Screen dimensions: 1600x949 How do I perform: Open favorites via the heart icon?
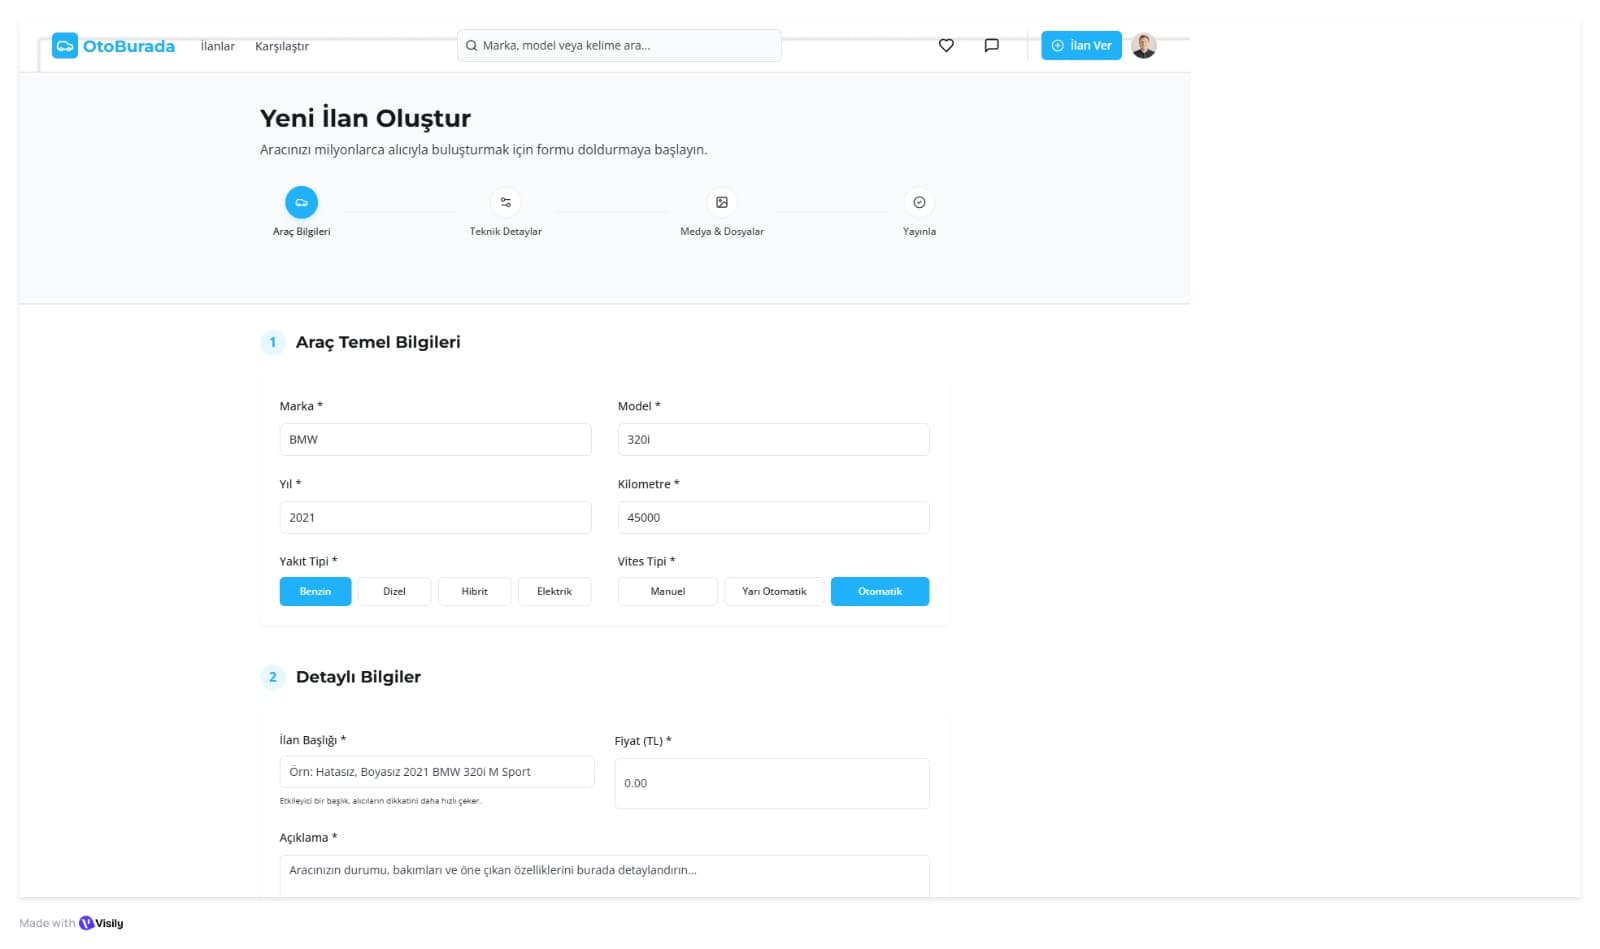tap(946, 46)
